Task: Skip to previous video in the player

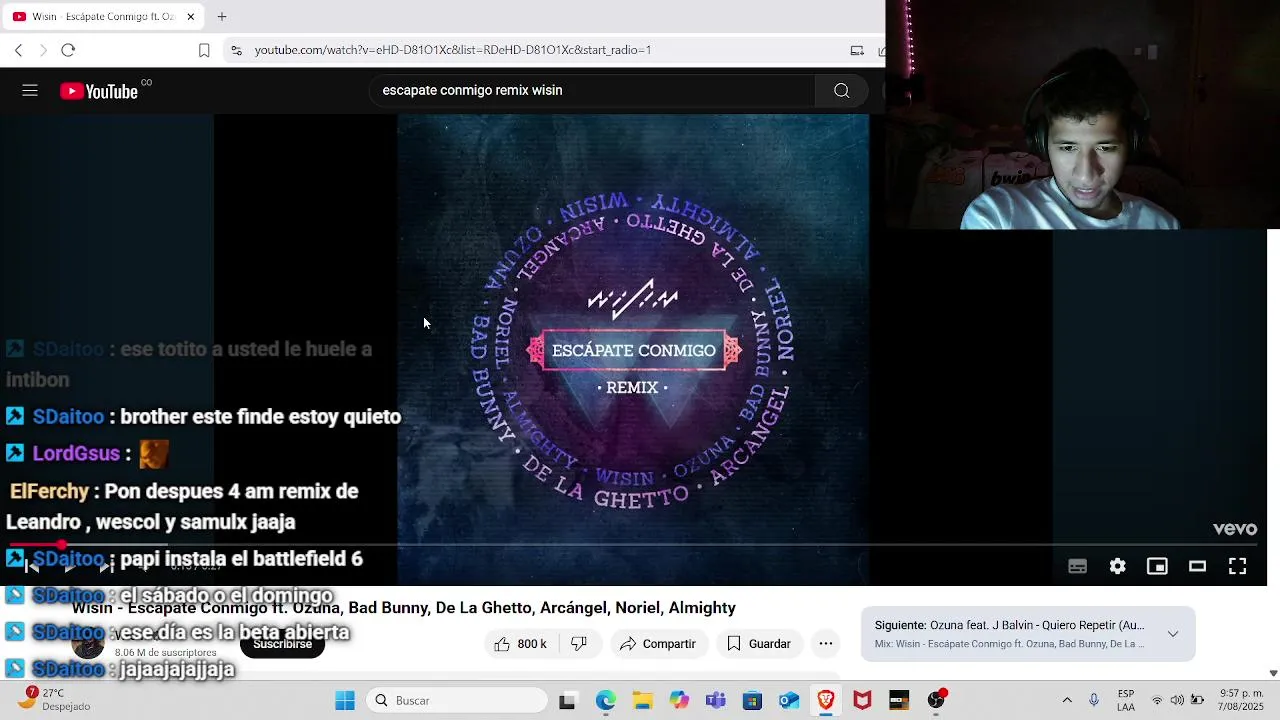Action: click(31, 567)
